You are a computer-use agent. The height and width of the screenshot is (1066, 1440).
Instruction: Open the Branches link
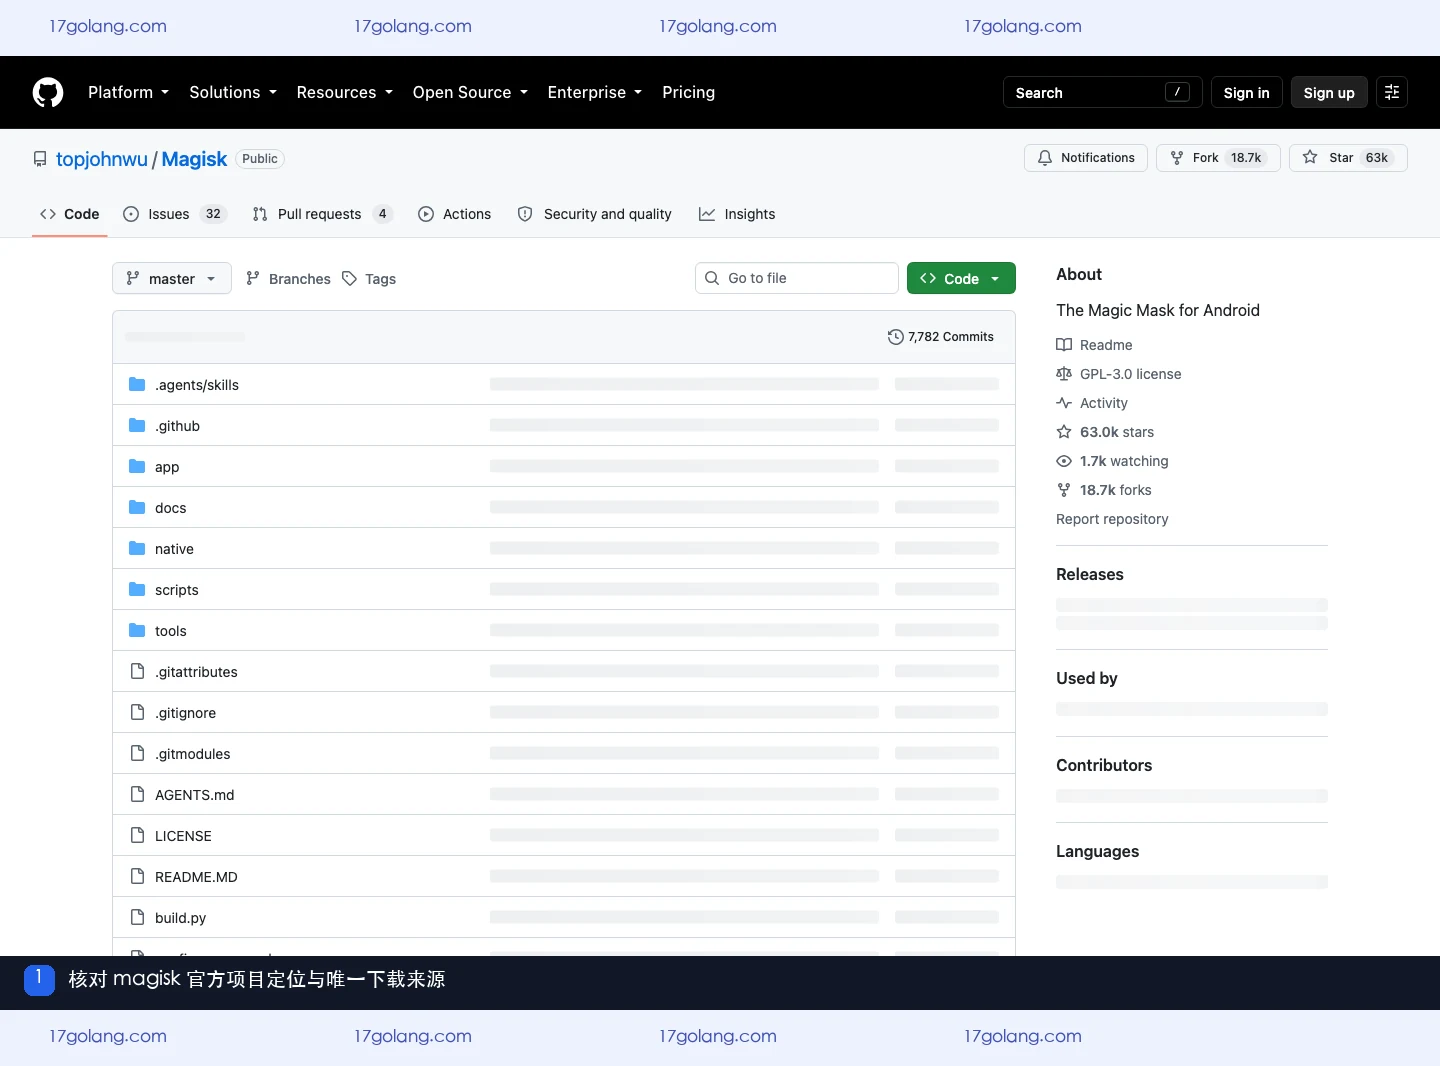(288, 278)
